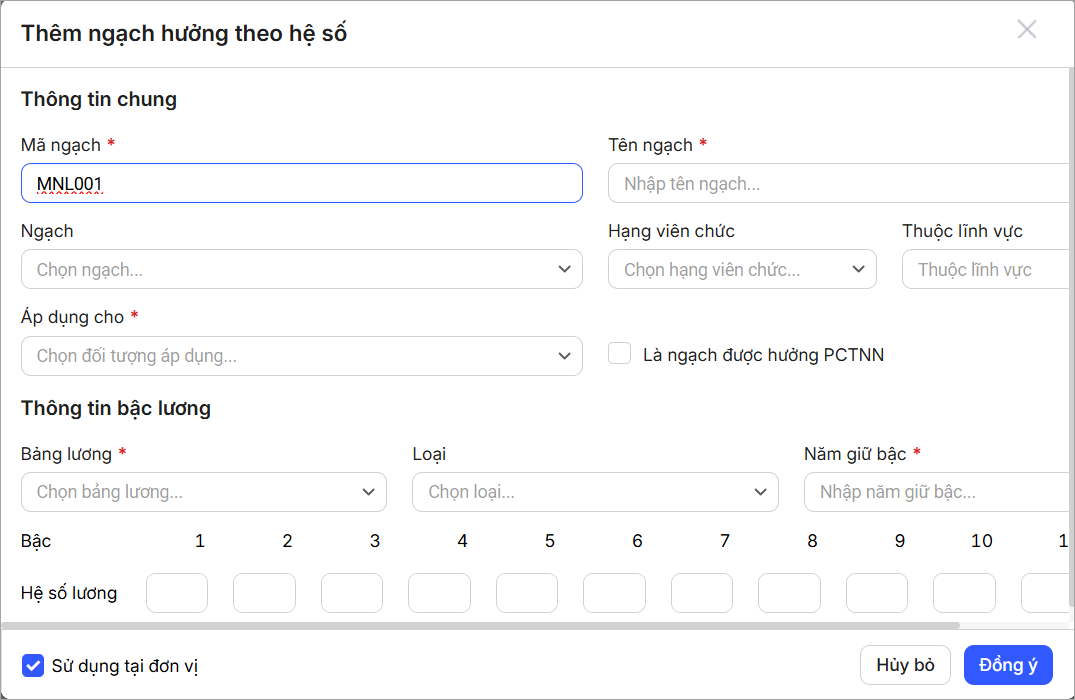1075x700 pixels.
Task: Click the horizontal scrollbar of the form
Action: [480, 626]
